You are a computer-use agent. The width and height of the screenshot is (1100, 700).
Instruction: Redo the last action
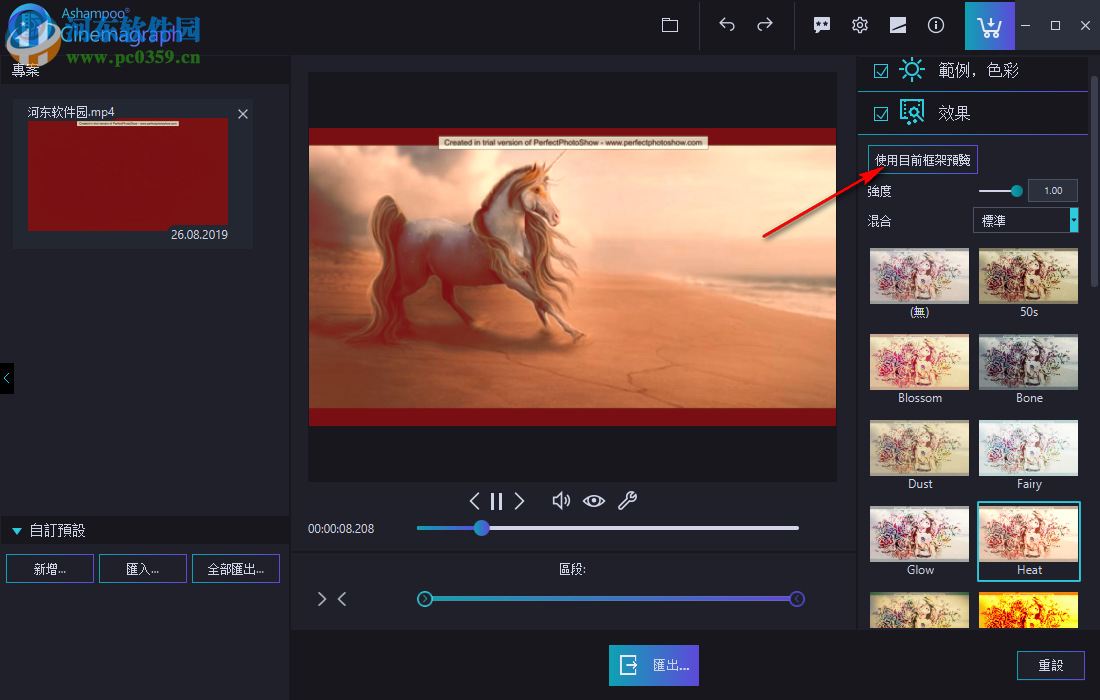click(764, 25)
